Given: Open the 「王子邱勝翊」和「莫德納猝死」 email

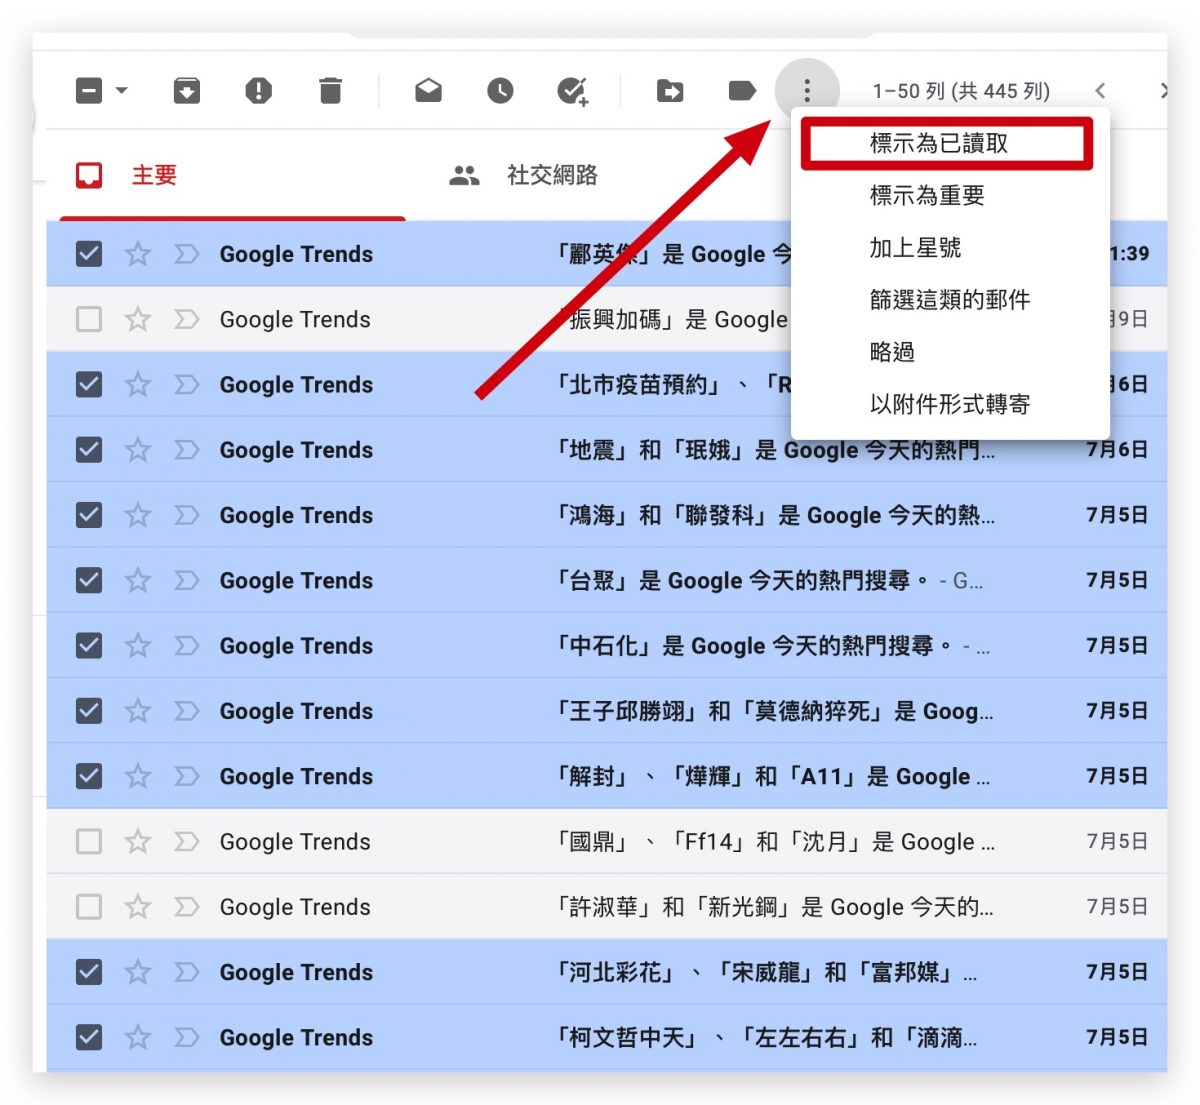Looking at the screenshot, I should (x=773, y=711).
